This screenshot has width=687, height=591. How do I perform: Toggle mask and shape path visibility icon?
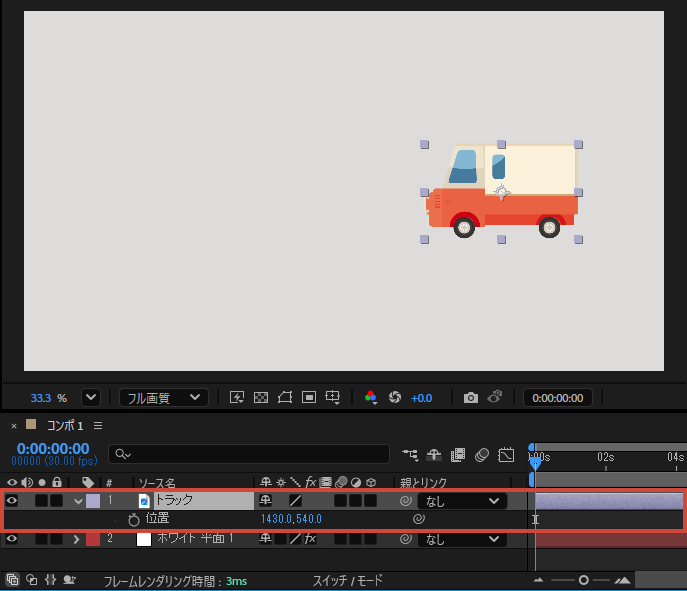tap(285, 397)
